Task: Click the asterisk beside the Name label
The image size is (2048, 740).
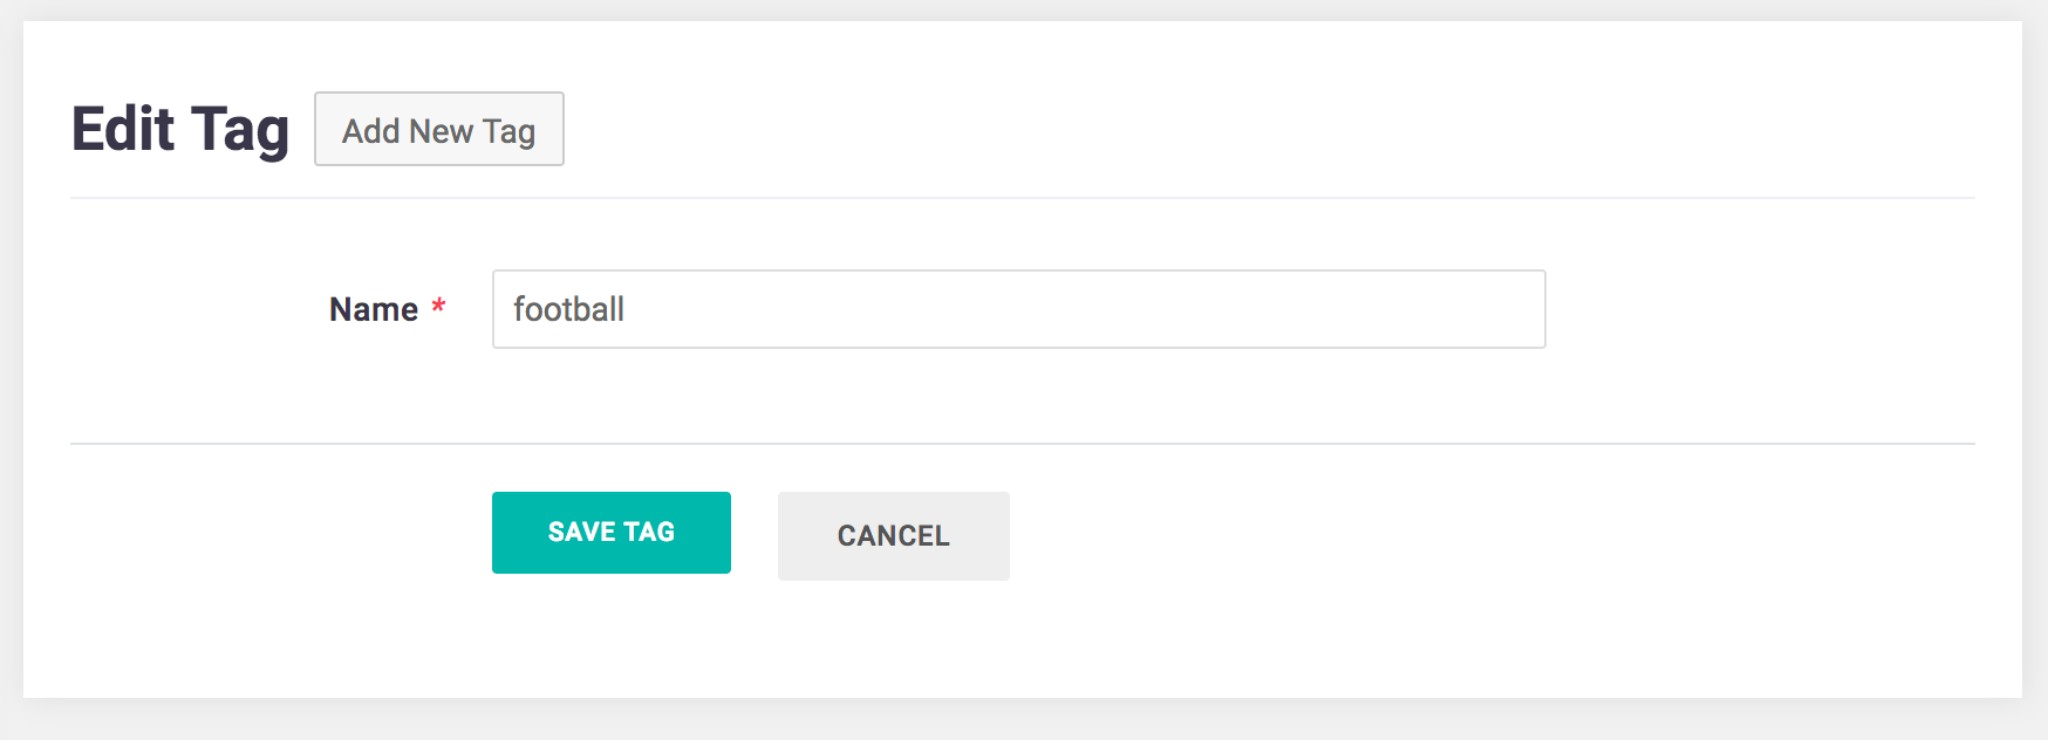Action: 438,306
